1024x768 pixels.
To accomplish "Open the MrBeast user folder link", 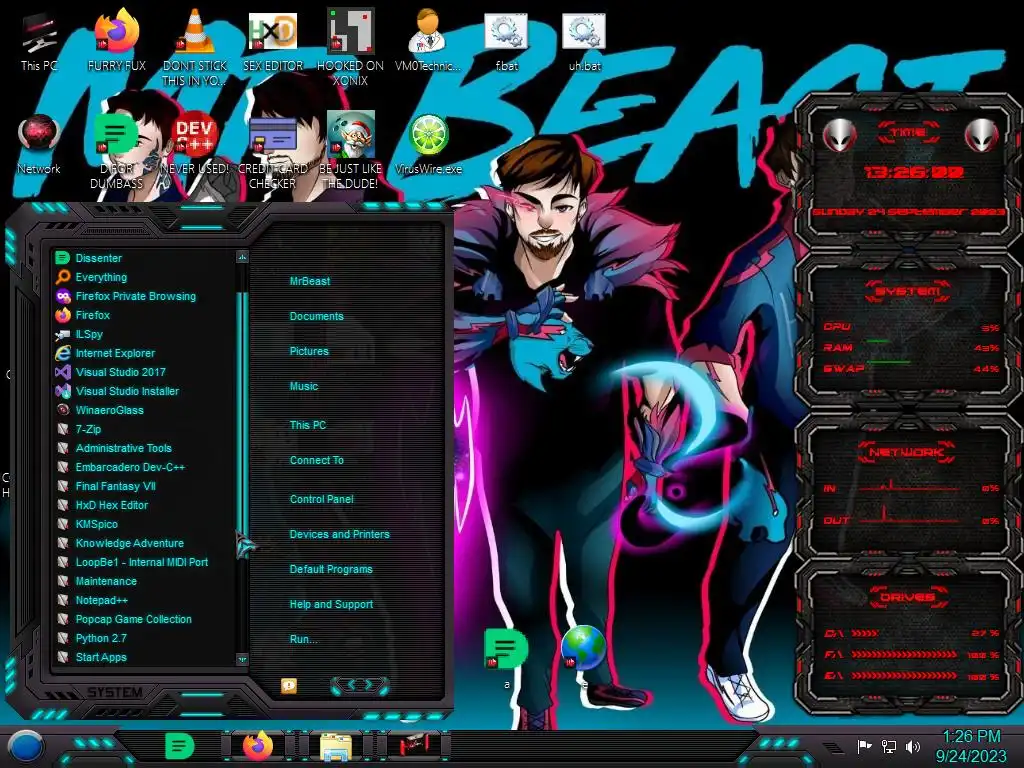I will 310,281.
